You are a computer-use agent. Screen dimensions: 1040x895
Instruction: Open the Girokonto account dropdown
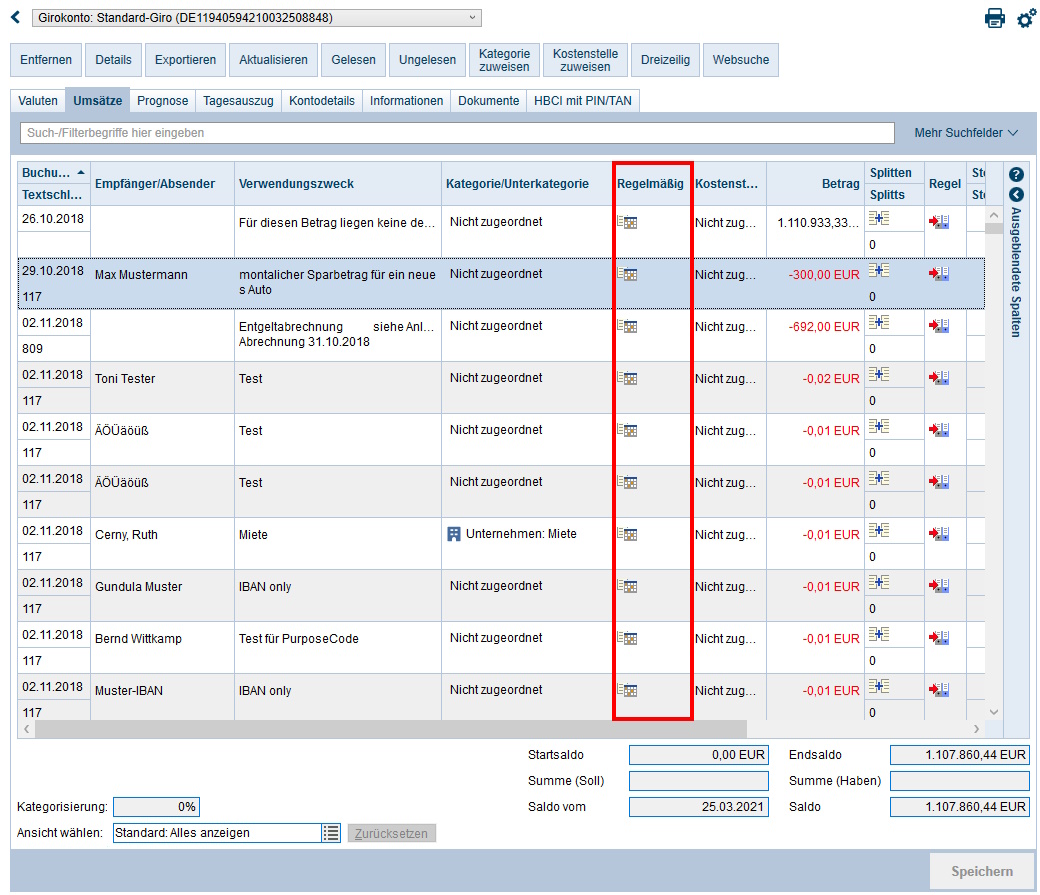click(257, 18)
